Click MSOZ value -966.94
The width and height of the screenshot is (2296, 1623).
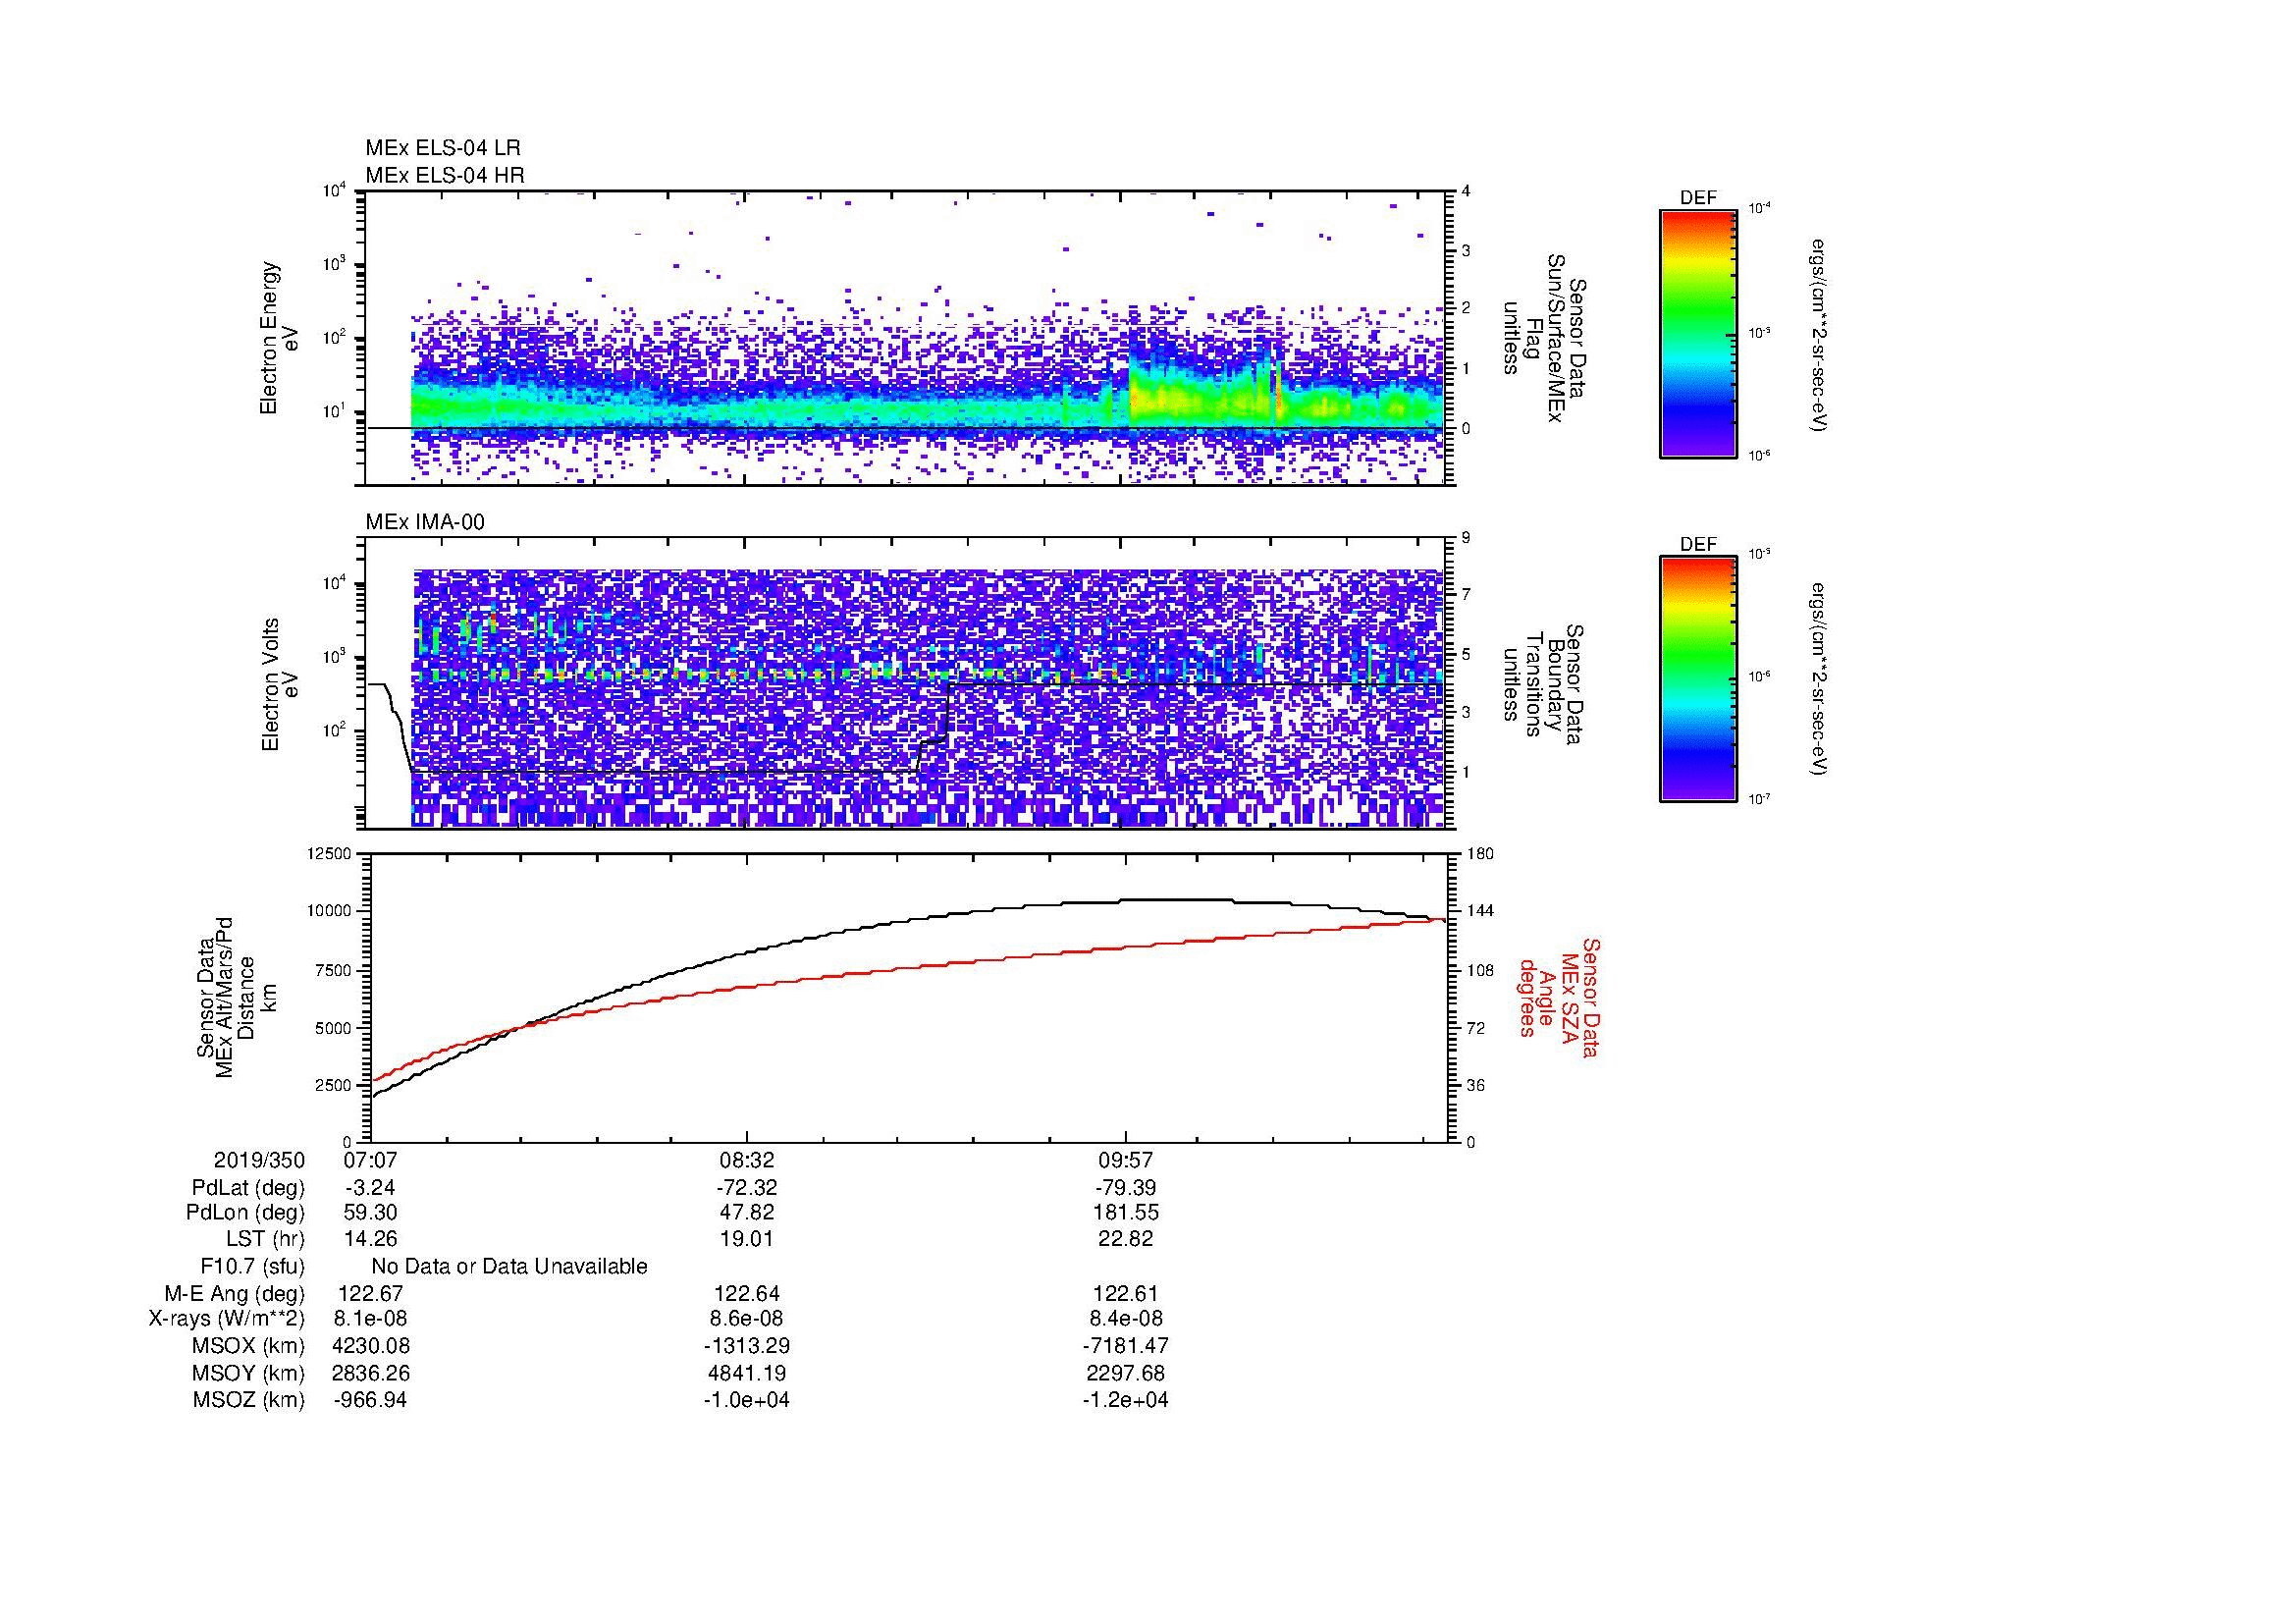(x=370, y=1399)
